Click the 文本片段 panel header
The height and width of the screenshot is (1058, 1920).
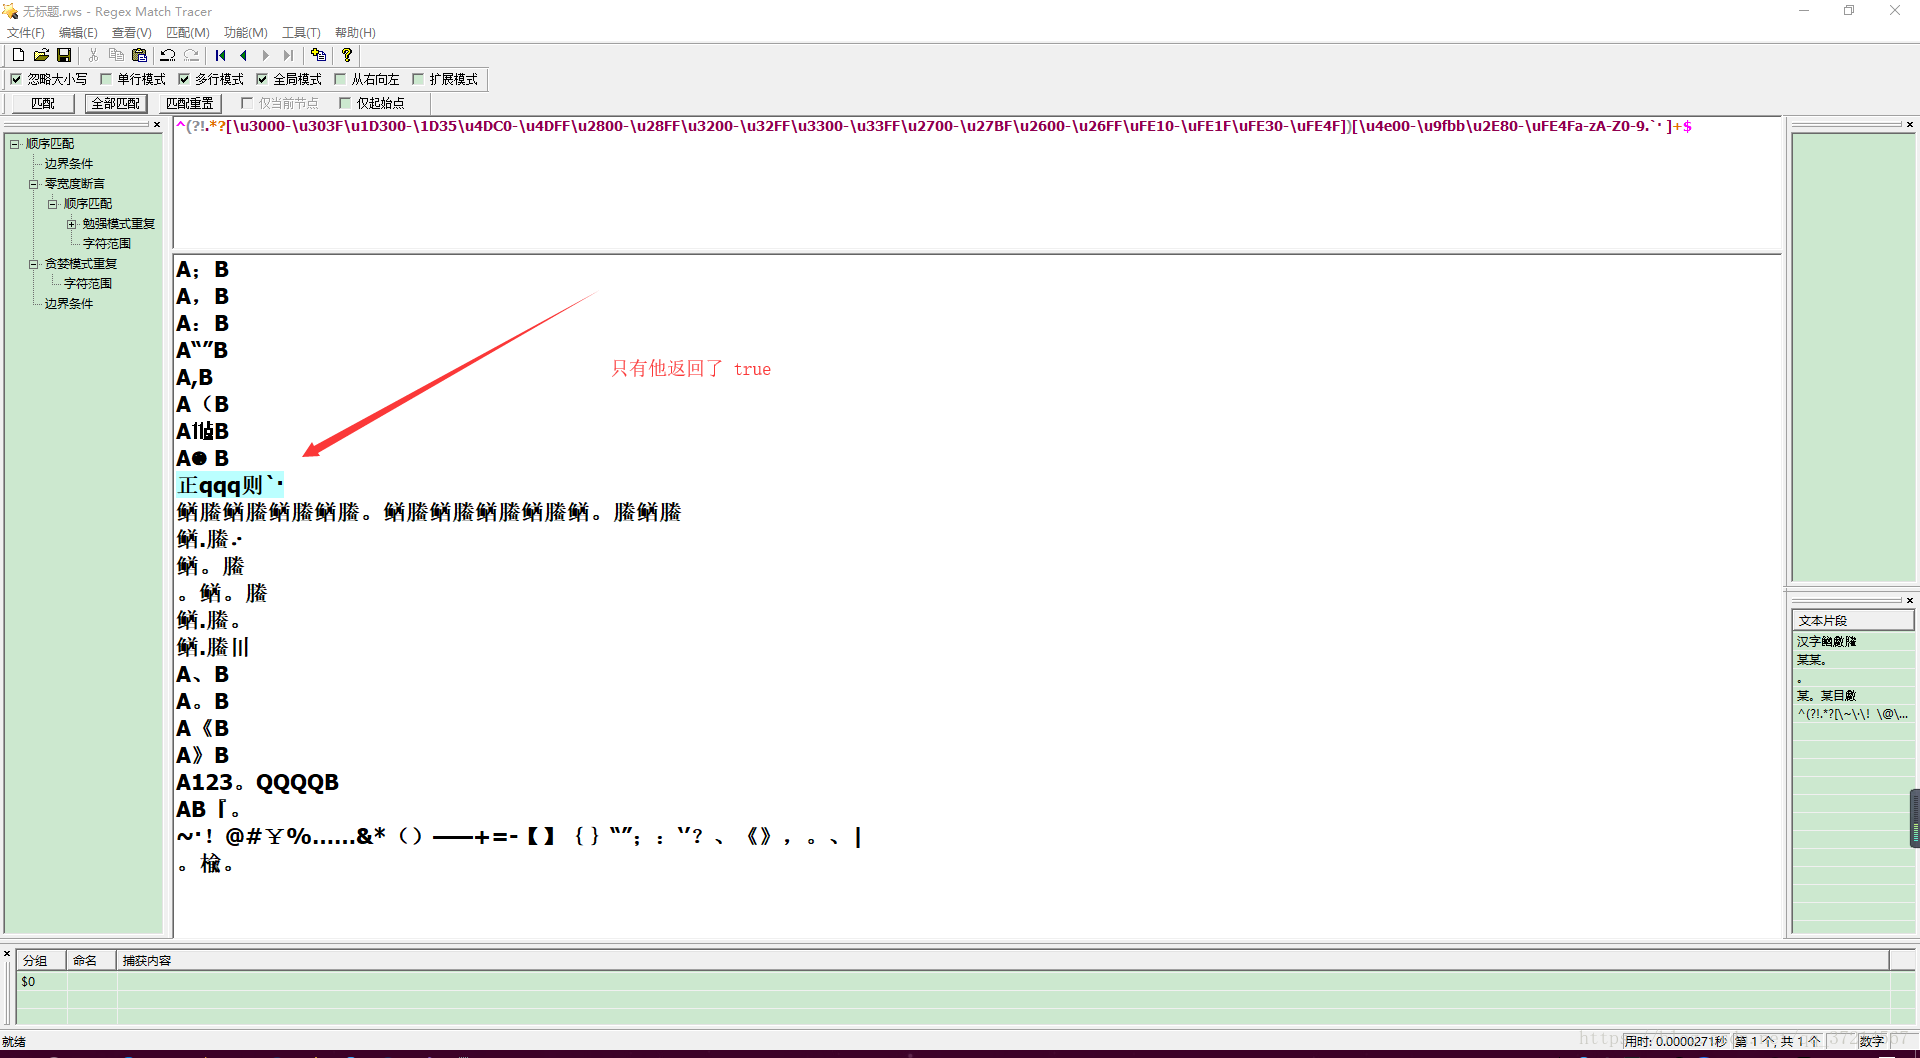(1853, 621)
